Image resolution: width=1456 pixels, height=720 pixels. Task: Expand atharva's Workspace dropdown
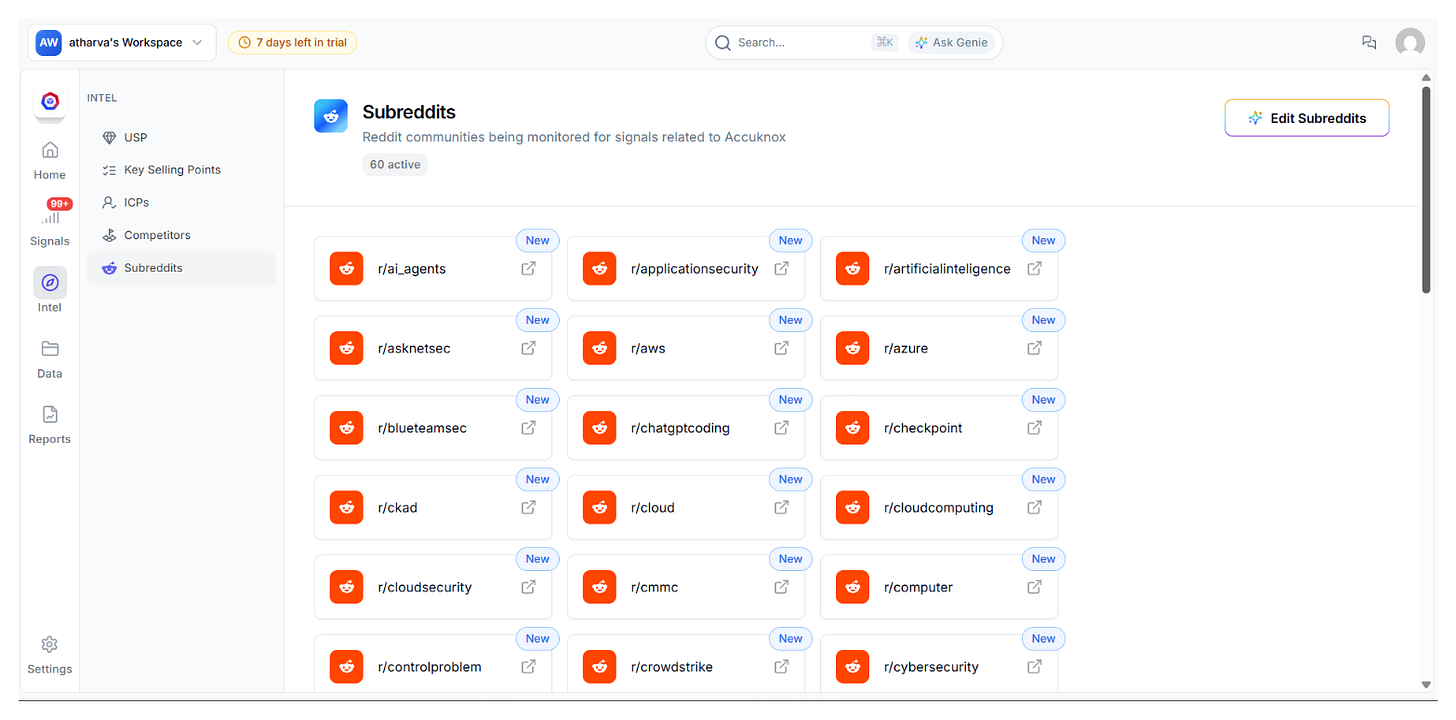point(123,43)
